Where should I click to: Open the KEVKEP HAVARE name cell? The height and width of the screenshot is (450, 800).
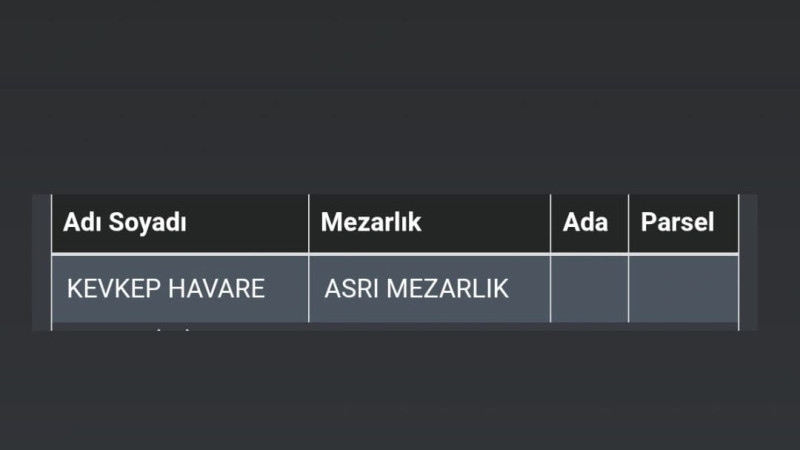click(180, 289)
